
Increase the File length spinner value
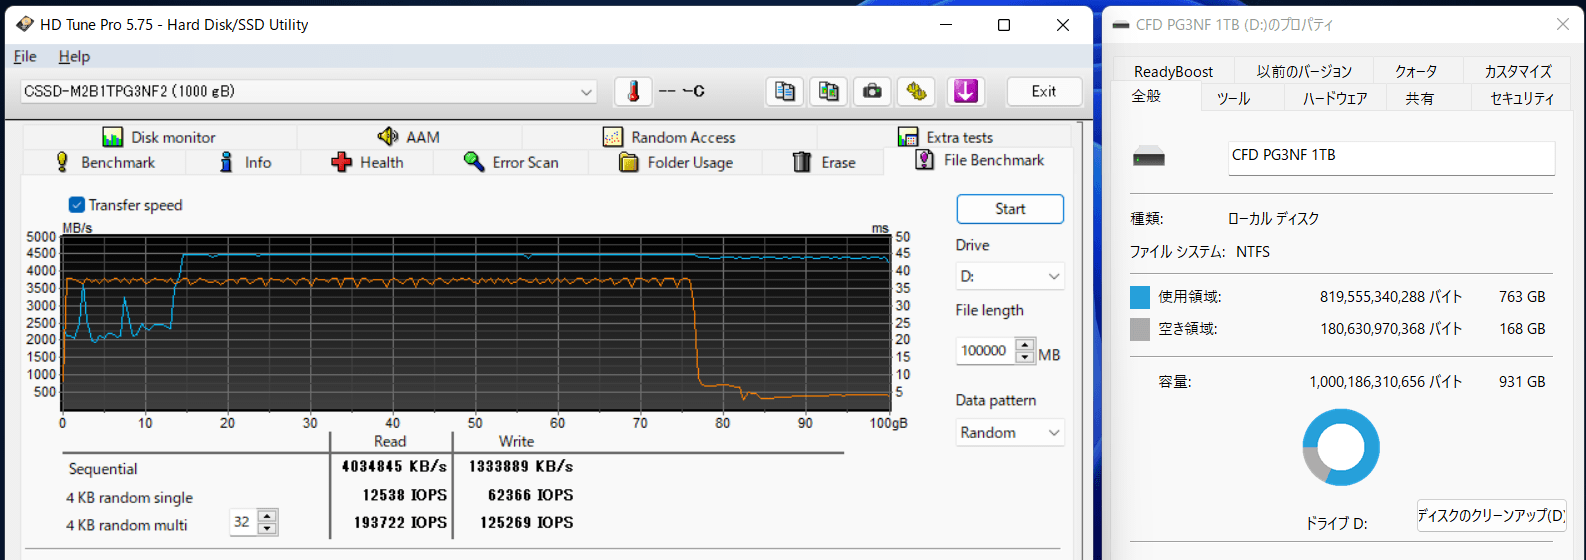1025,345
